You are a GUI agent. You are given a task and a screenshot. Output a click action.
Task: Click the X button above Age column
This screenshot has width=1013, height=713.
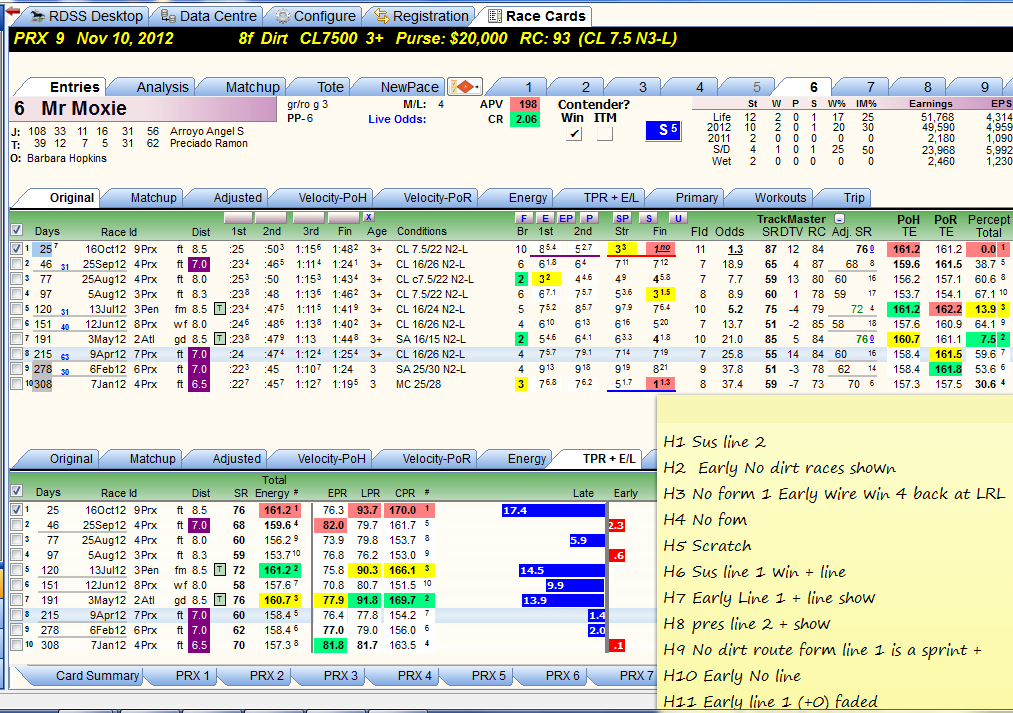(x=368, y=218)
